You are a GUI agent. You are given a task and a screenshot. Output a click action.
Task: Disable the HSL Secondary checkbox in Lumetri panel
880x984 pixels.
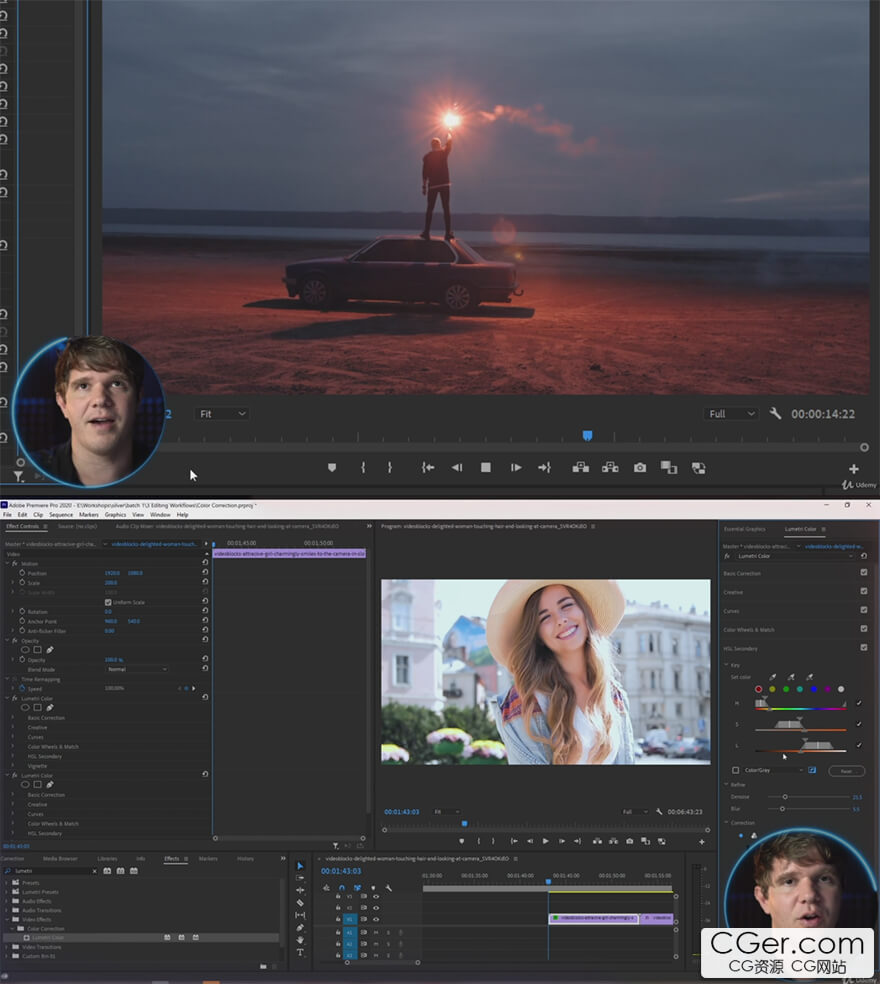(864, 648)
